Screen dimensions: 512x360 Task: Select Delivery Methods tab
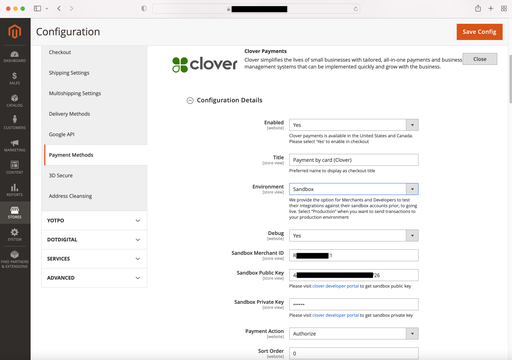coord(94,114)
